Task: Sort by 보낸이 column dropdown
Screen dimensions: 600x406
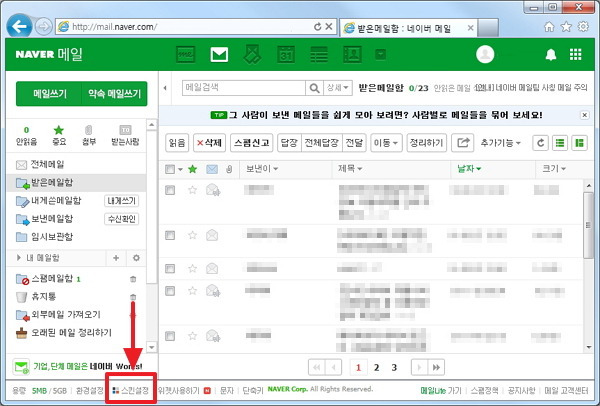Action: (x=262, y=169)
